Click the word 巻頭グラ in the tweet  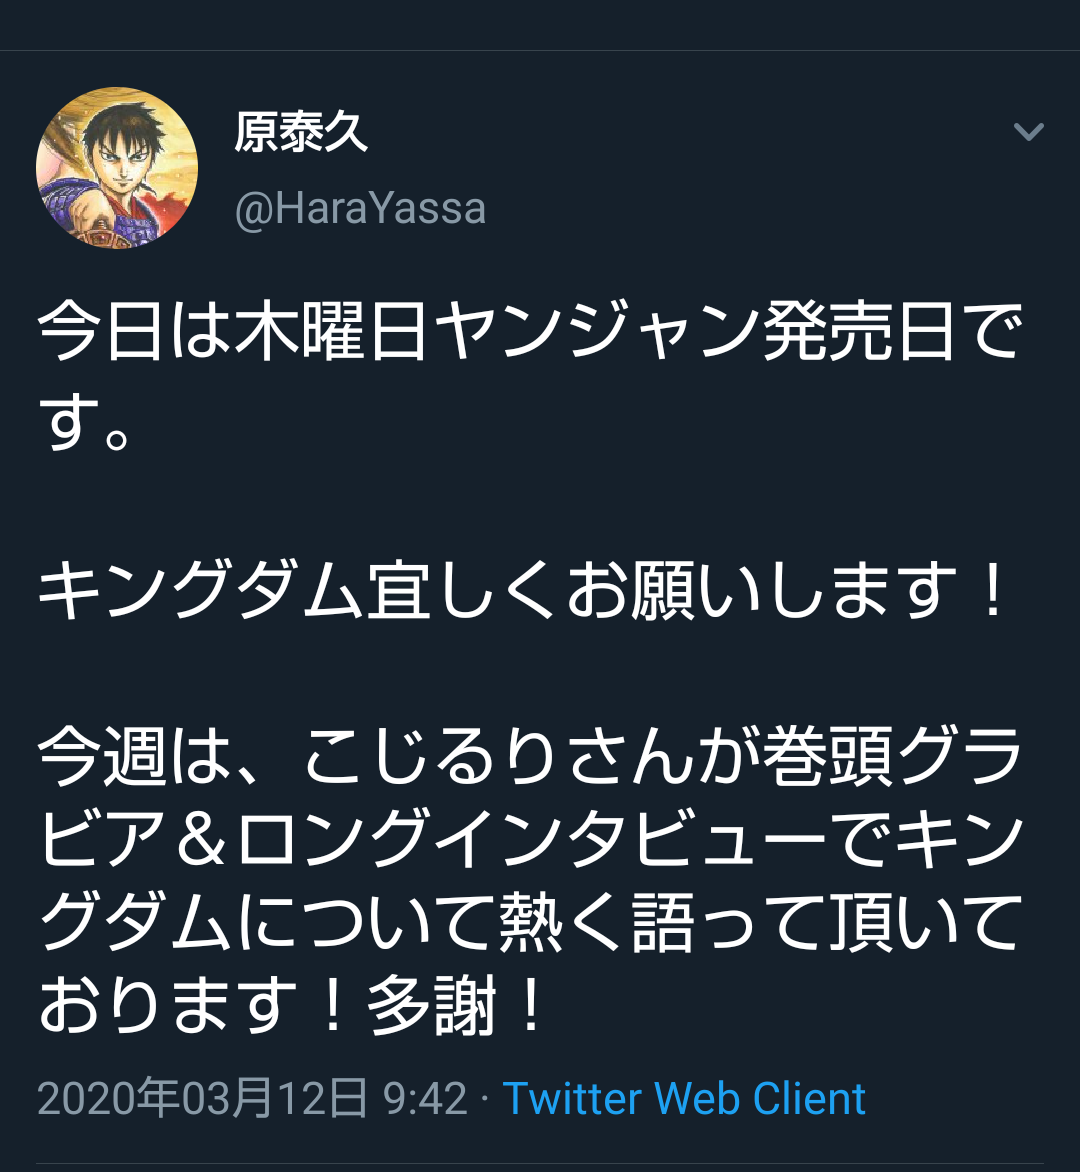(x=891, y=756)
